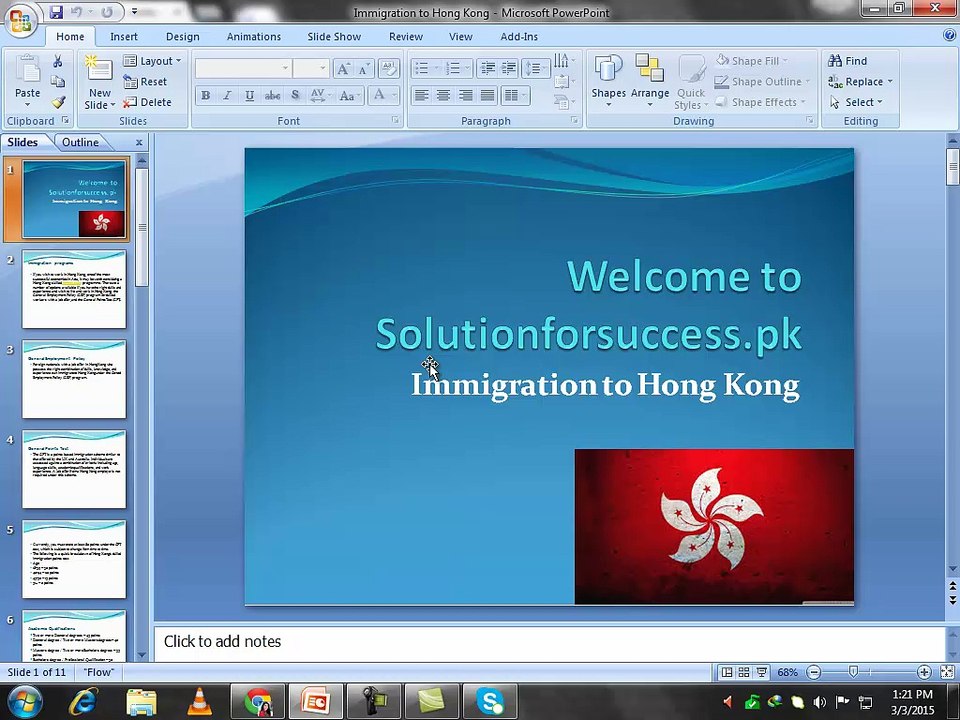The image size is (960, 720).
Task: Open the Shapes gallery
Action: coord(608,81)
